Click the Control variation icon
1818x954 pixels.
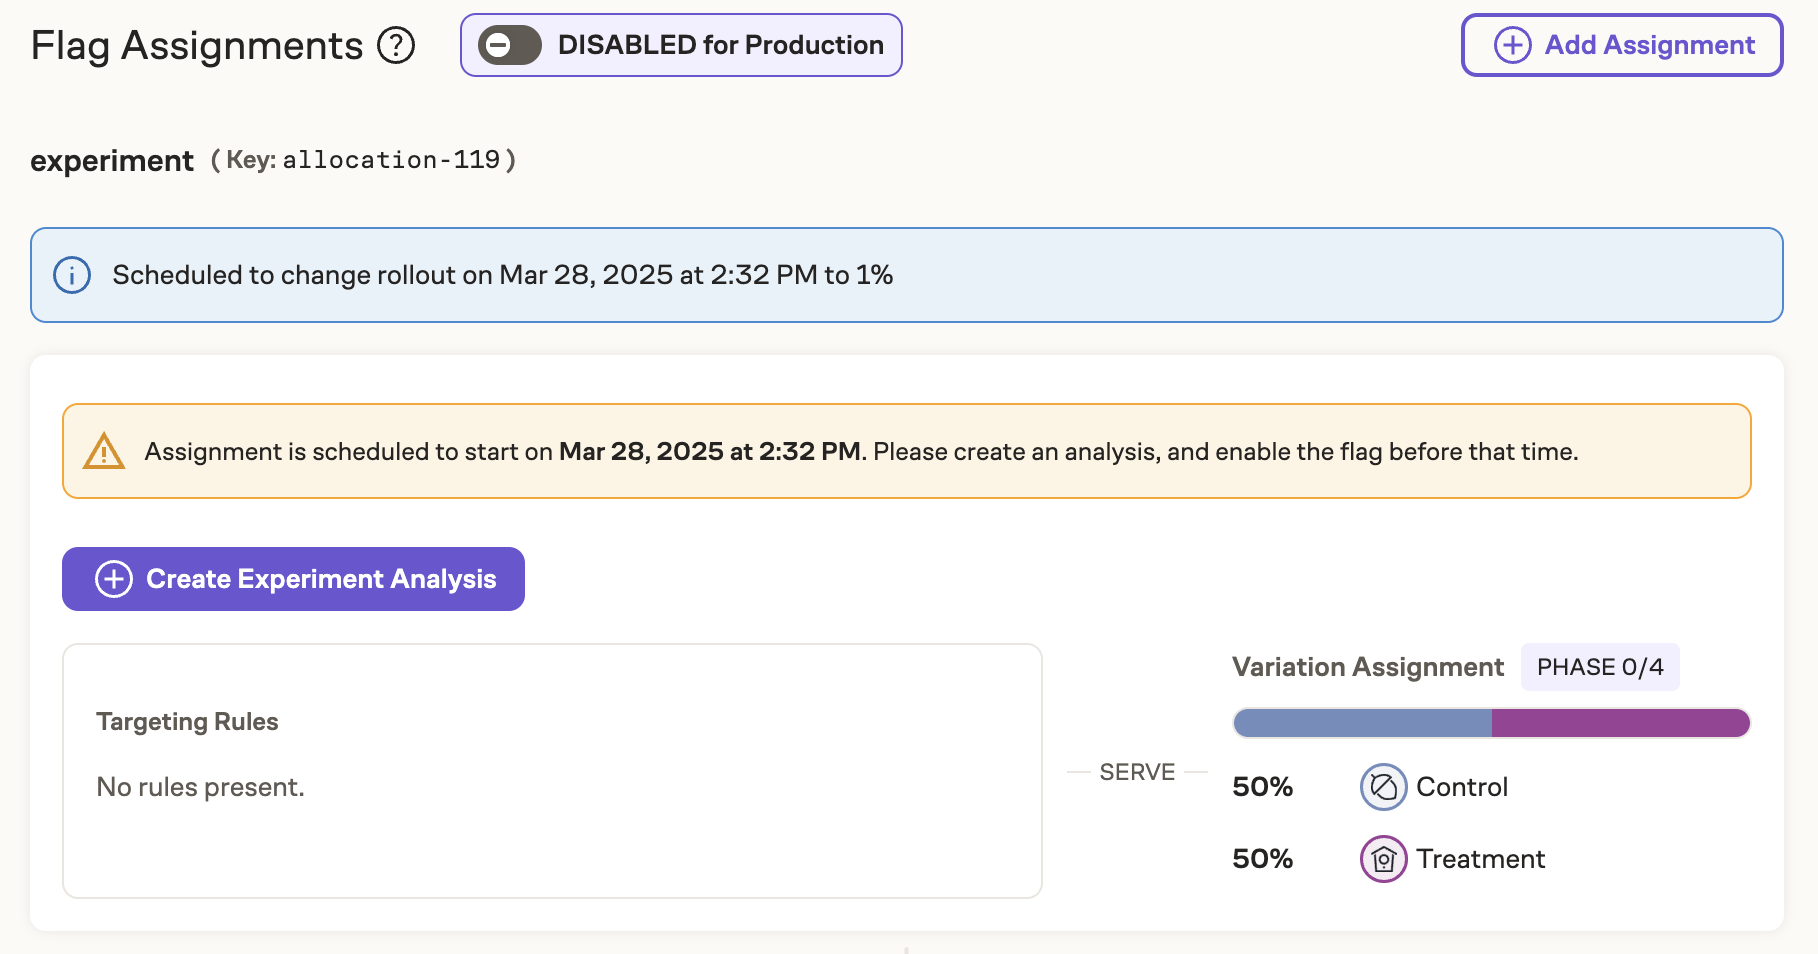click(1383, 787)
